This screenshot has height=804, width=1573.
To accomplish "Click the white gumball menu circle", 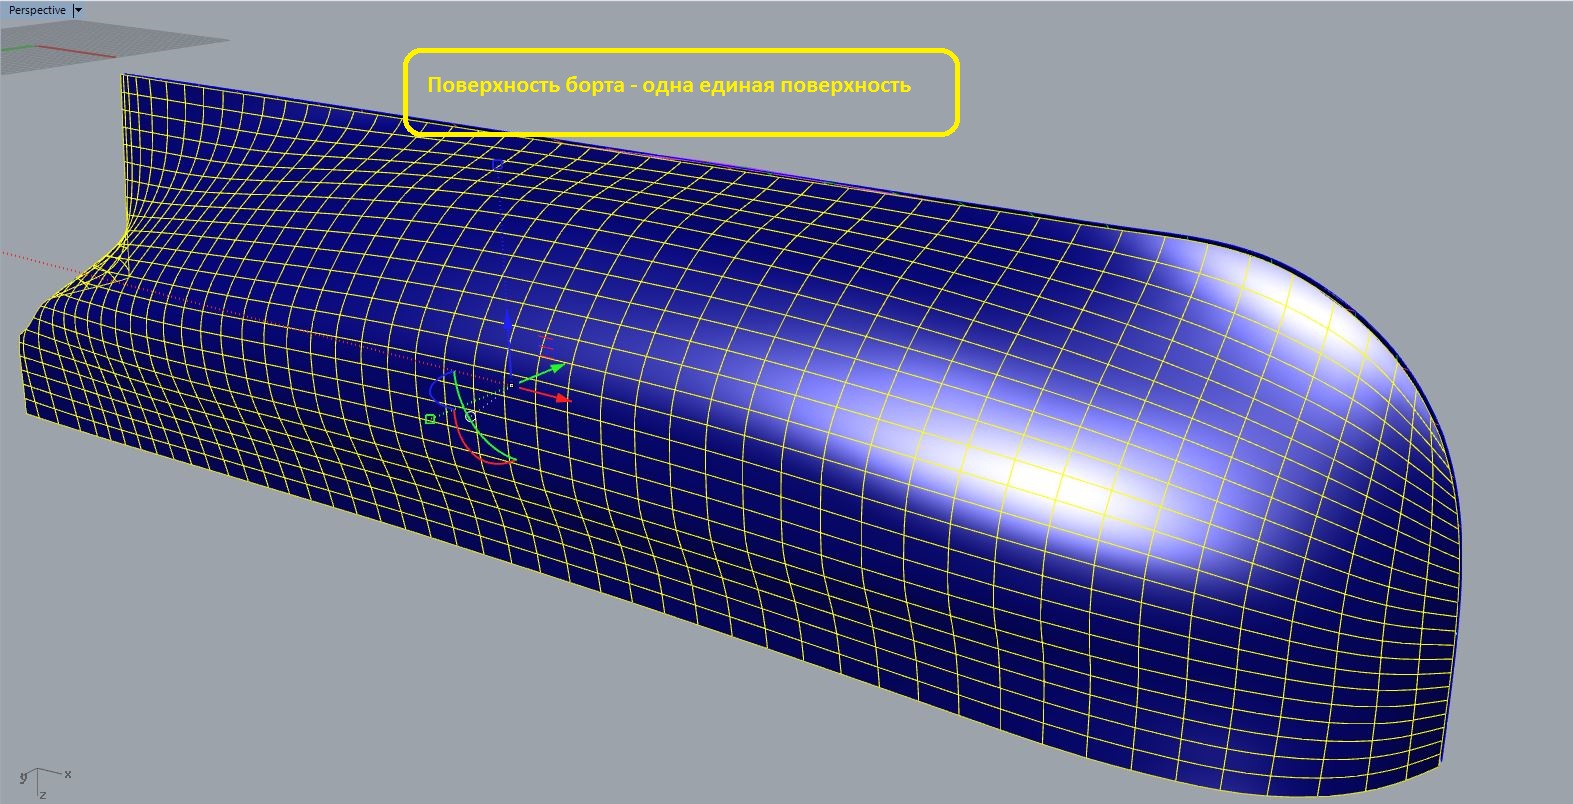I will point(471,416).
